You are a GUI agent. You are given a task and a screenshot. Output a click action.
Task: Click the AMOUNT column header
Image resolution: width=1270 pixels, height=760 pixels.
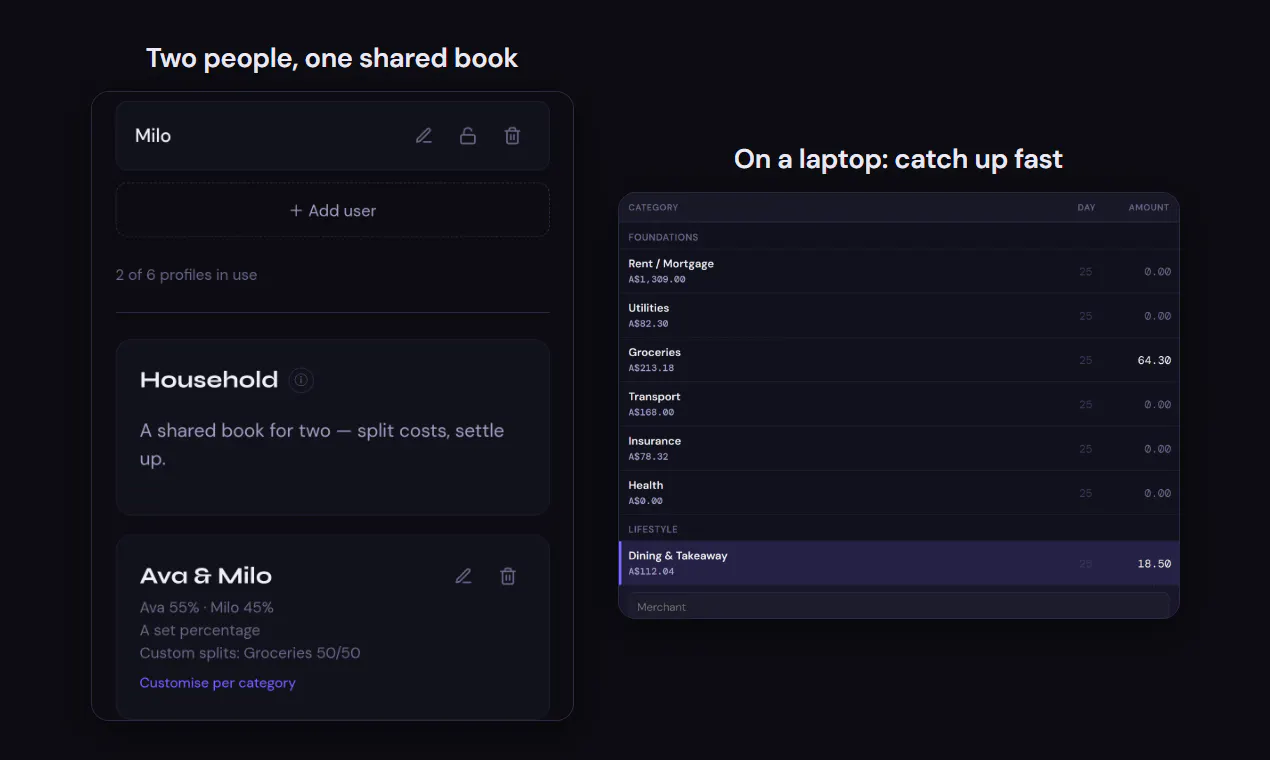pos(1149,208)
